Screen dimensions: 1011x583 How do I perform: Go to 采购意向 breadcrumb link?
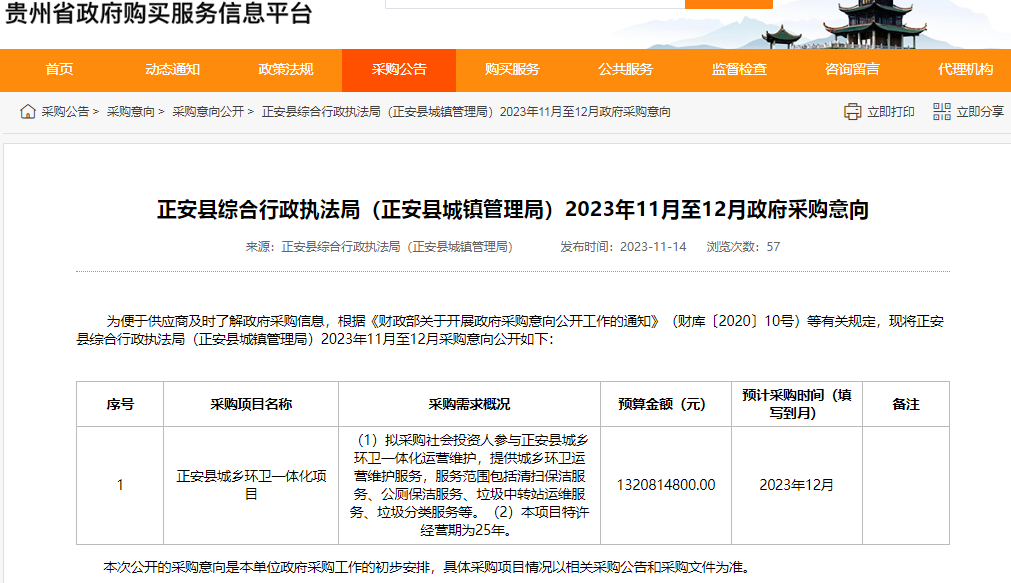pyautogui.click(x=131, y=112)
